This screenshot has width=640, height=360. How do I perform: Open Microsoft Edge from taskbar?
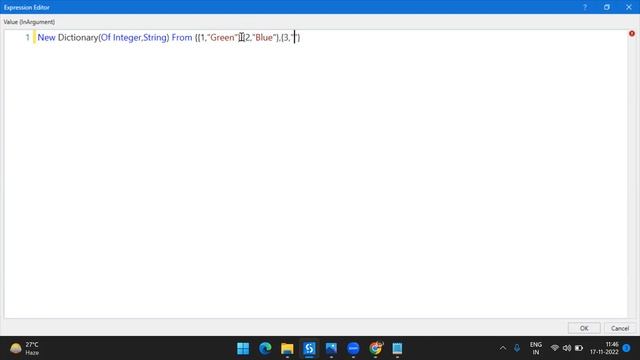[265, 349]
